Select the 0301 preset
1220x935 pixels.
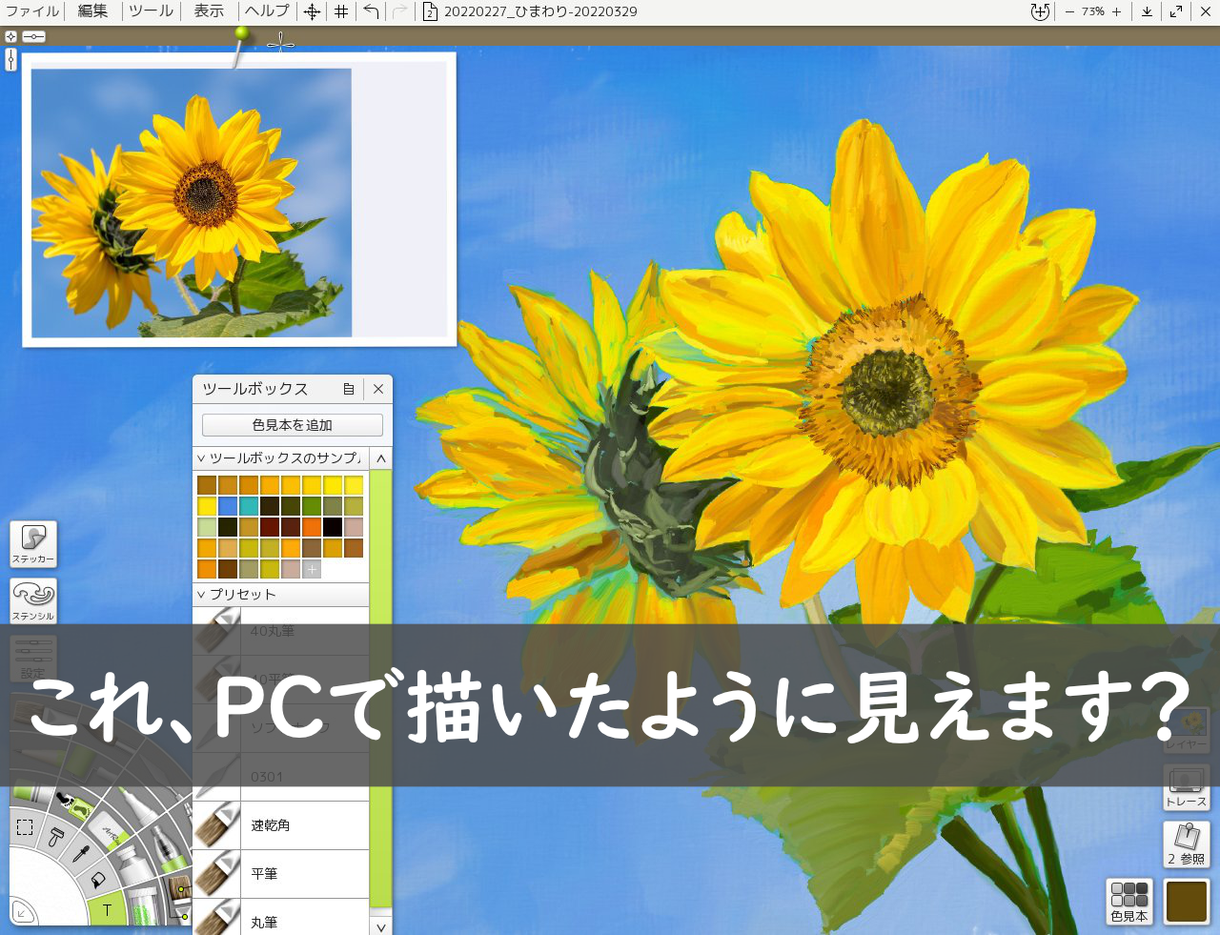[280, 776]
